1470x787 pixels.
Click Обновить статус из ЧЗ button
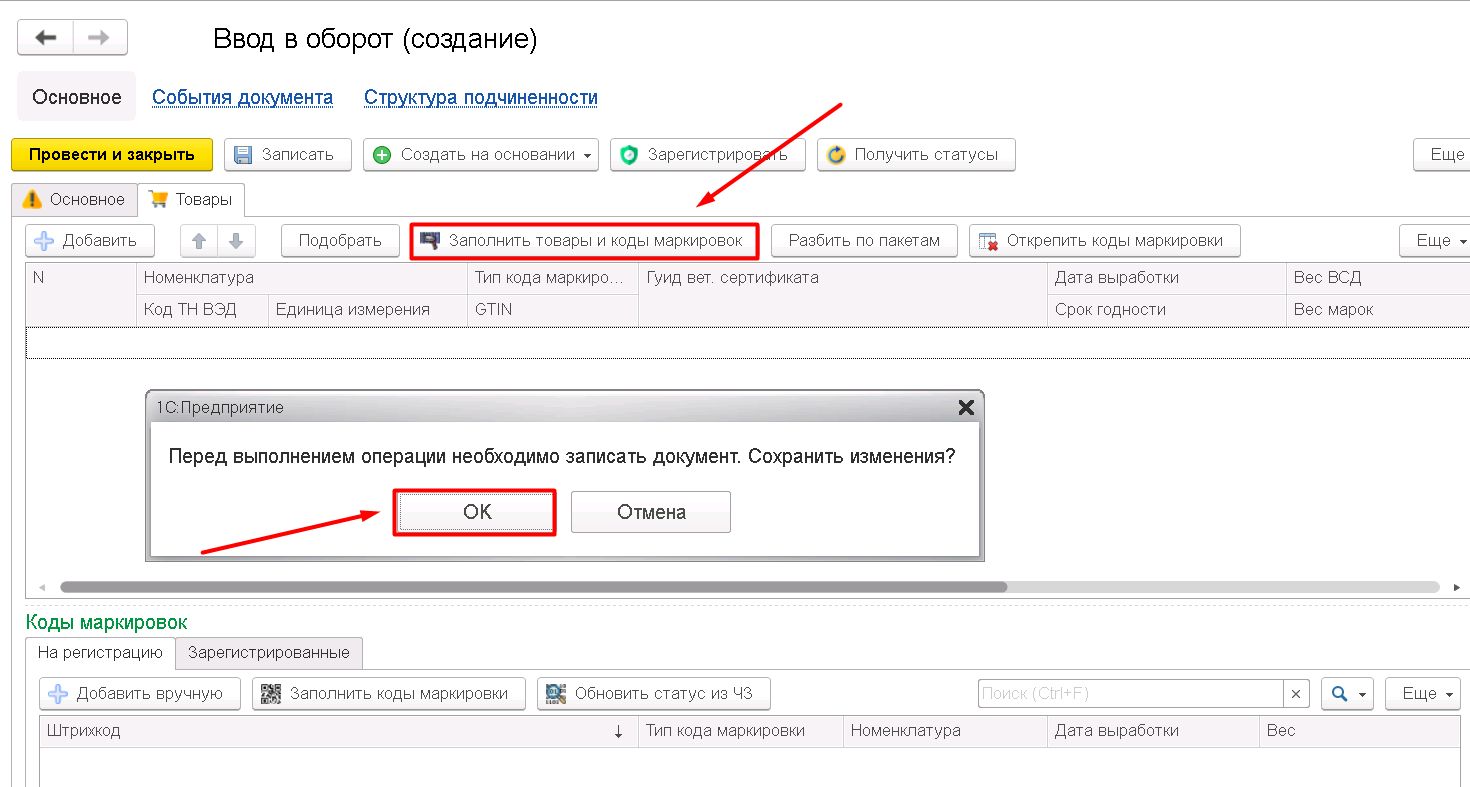(x=653, y=694)
